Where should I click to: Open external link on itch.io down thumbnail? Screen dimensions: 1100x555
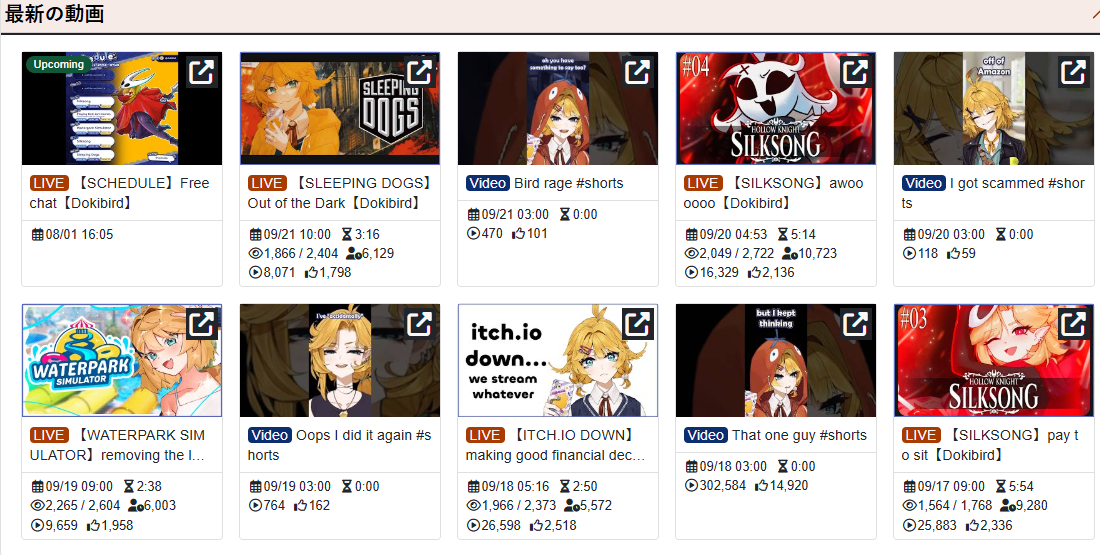[x=638, y=324]
